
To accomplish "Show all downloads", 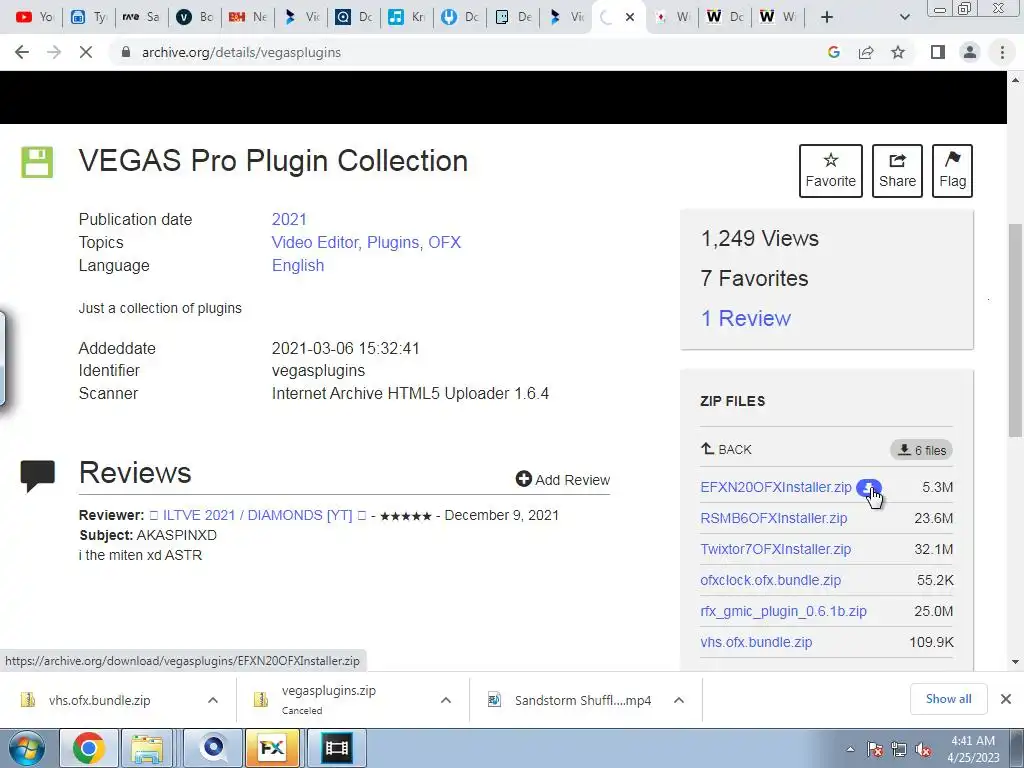I will pyautogui.click(x=948, y=699).
